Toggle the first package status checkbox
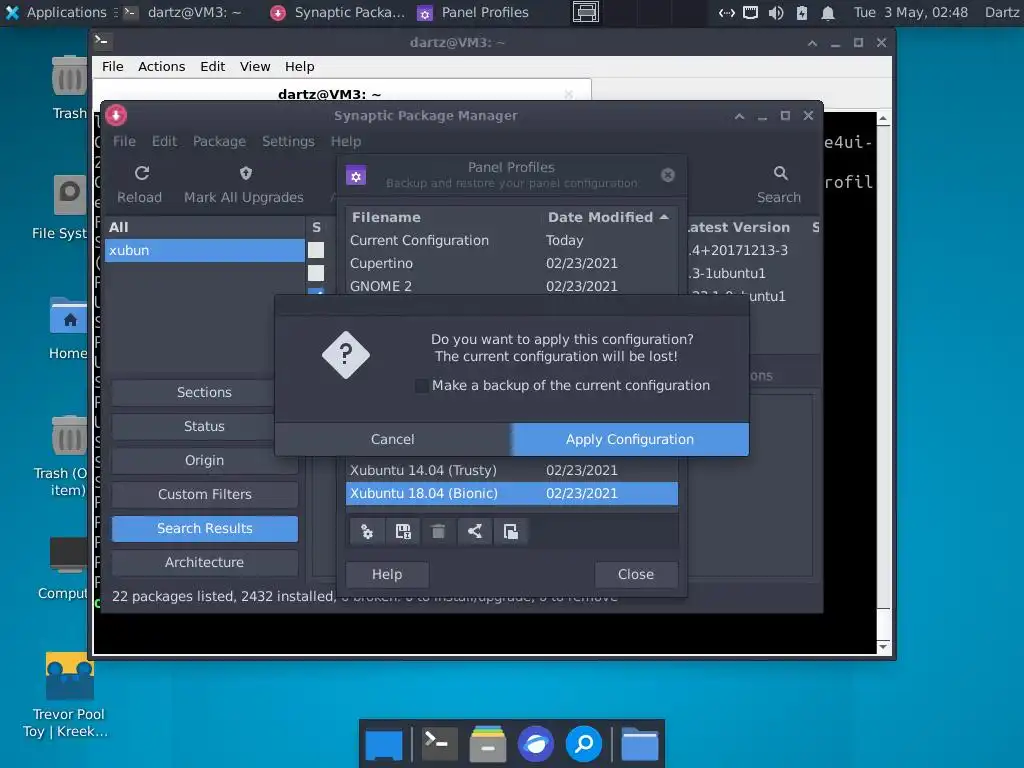 pyautogui.click(x=316, y=250)
